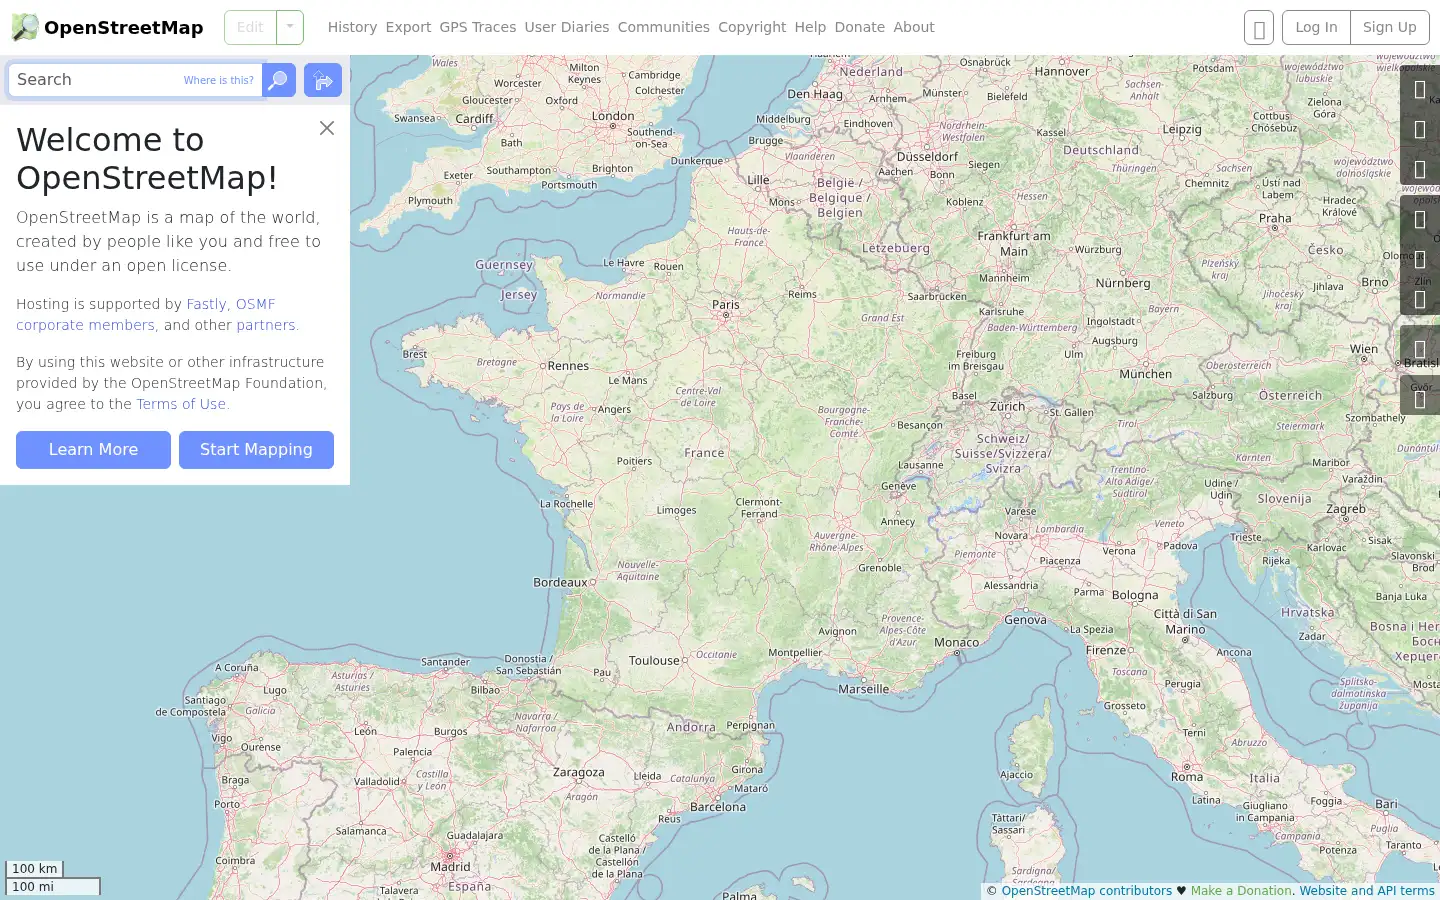This screenshot has height=900, width=1440.
Task: Click the OpenStreetMap title text
Action: pyautogui.click(x=123, y=28)
